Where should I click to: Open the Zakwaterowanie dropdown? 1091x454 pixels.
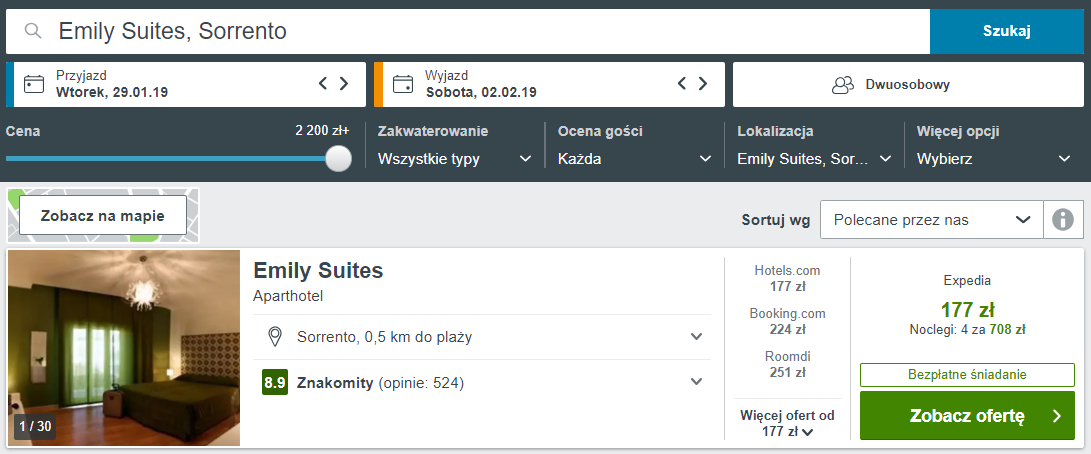pyautogui.click(x=455, y=159)
